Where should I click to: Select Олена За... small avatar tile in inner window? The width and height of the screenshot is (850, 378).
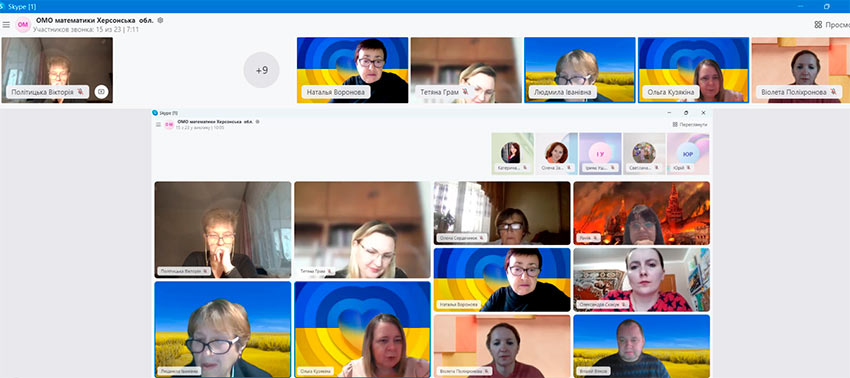click(x=556, y=153)
